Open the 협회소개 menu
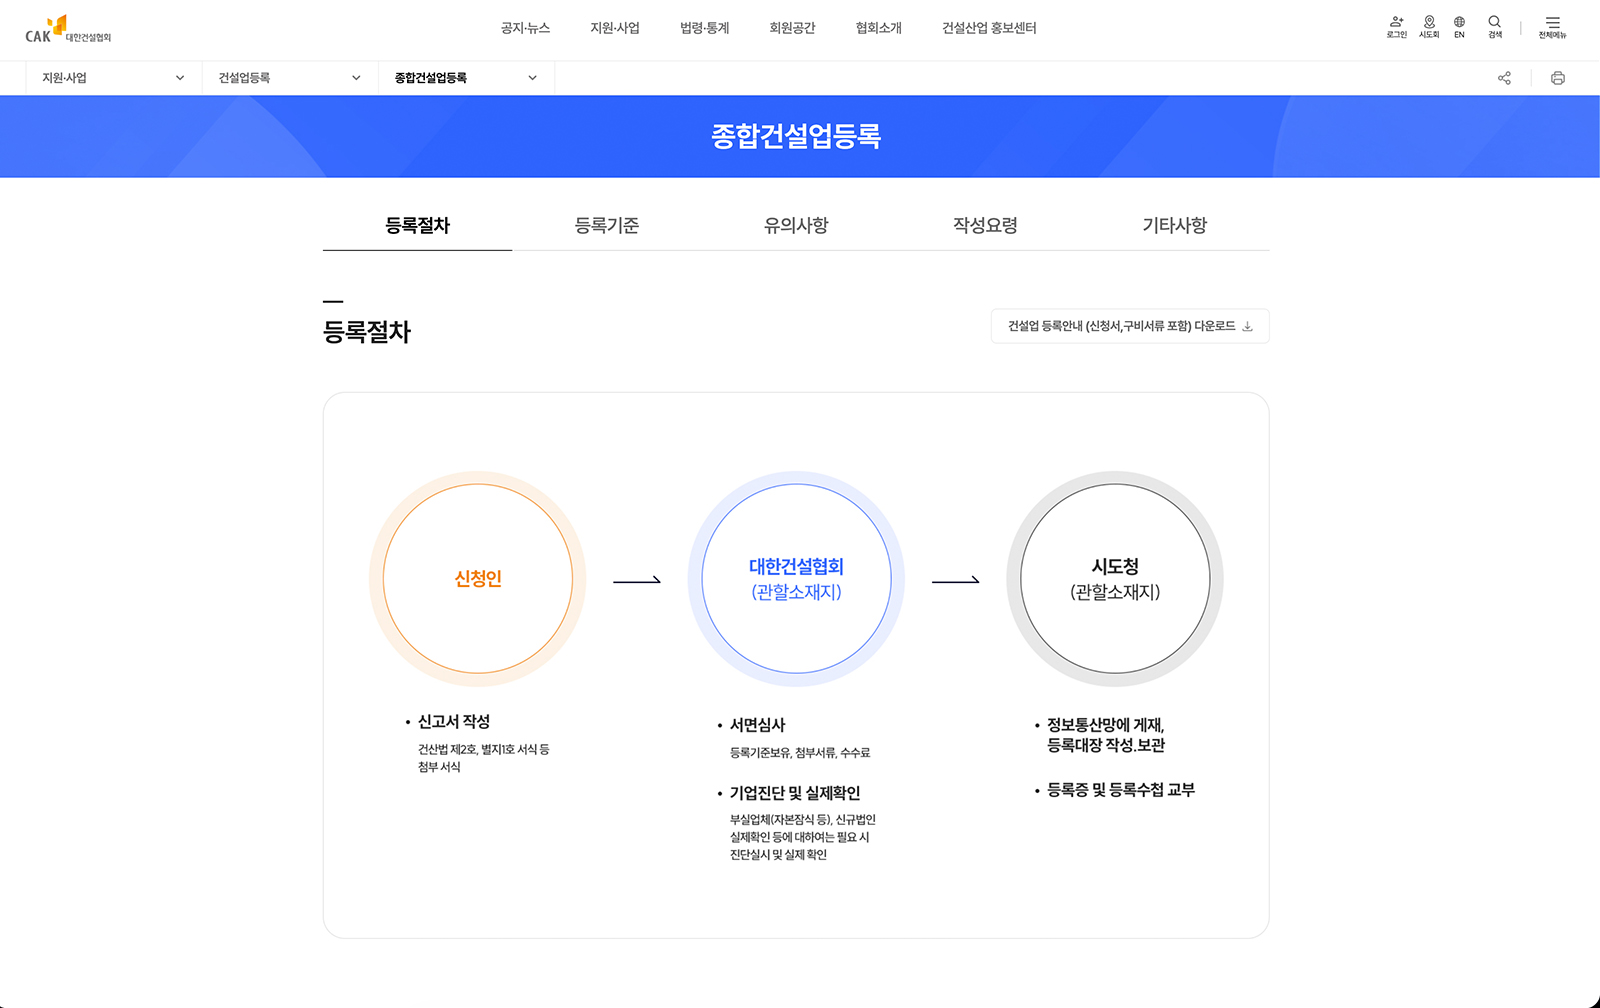Screen dimensions: 1600x1008 click(x=879, y=28)
